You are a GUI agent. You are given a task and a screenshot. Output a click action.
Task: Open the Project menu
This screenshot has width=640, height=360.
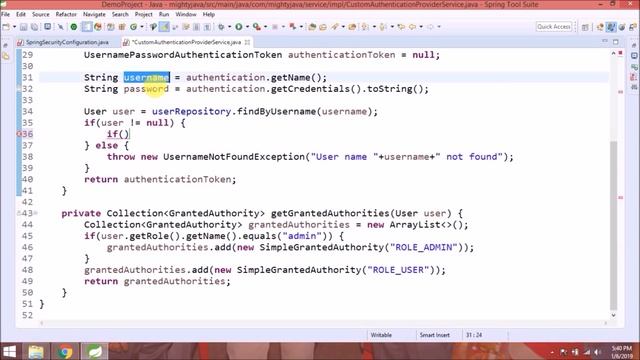pyautogui.click(x=143, y=14)
